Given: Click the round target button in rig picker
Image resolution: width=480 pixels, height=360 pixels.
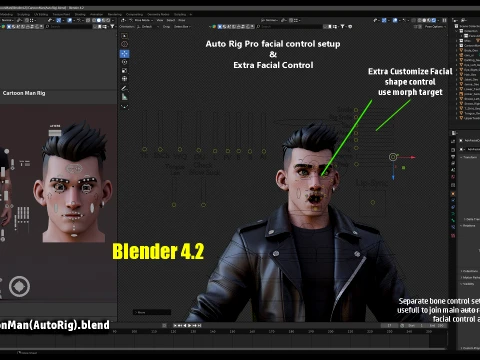Looking at the screenshot, I should click(19, 286).
